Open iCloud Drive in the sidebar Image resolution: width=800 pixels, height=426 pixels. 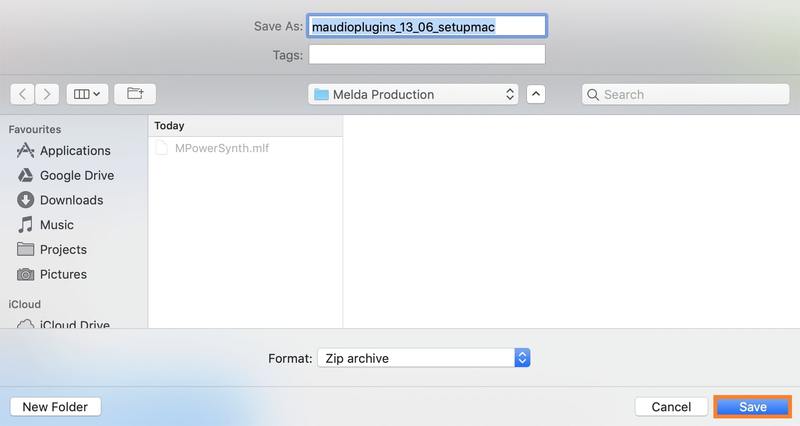(74, 324)
